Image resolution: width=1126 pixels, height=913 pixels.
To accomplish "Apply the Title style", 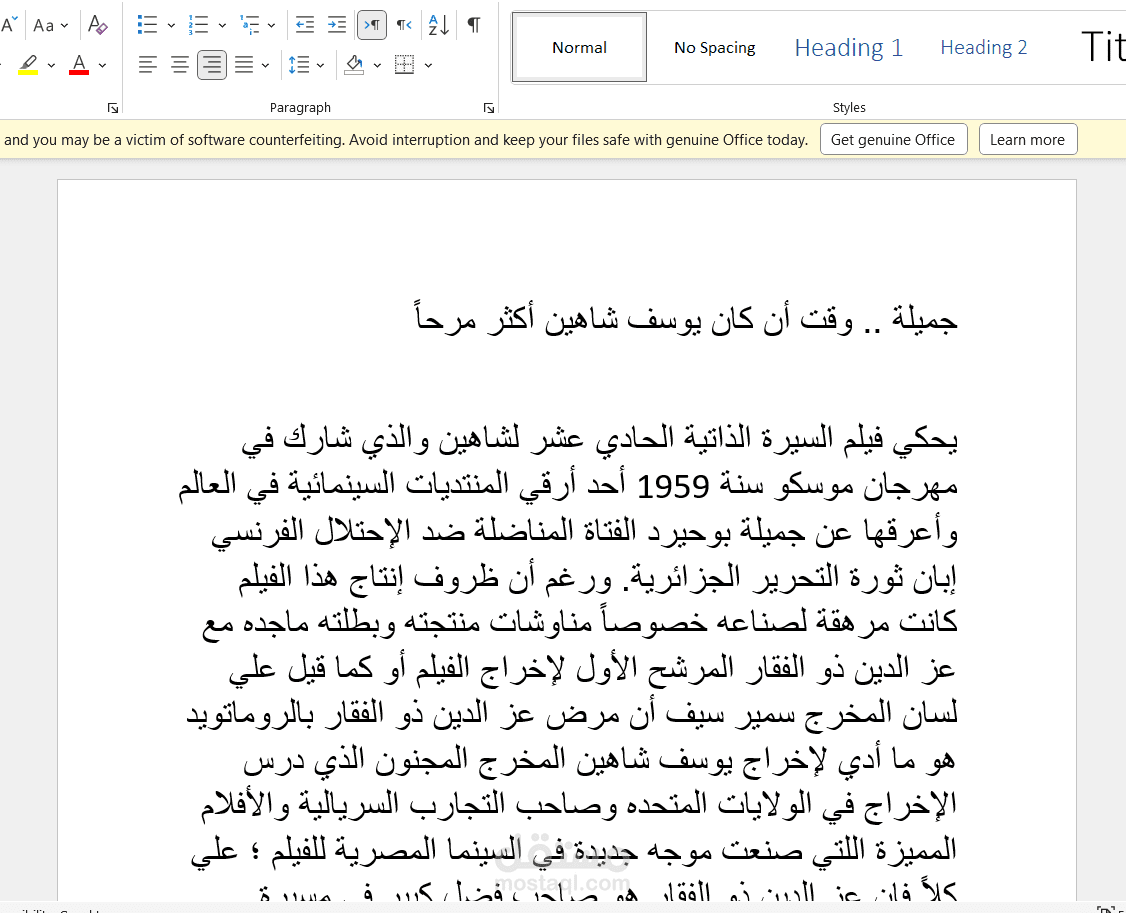I will coord(1102,47).
